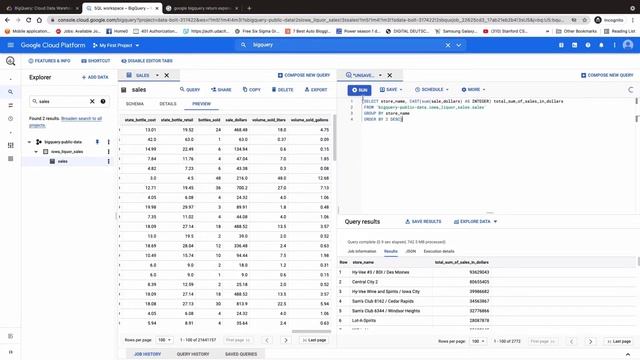Jump to Last page of preview table
Image resolution: width=640 pixels, height=360 pixels.
[x=314, y=340]
